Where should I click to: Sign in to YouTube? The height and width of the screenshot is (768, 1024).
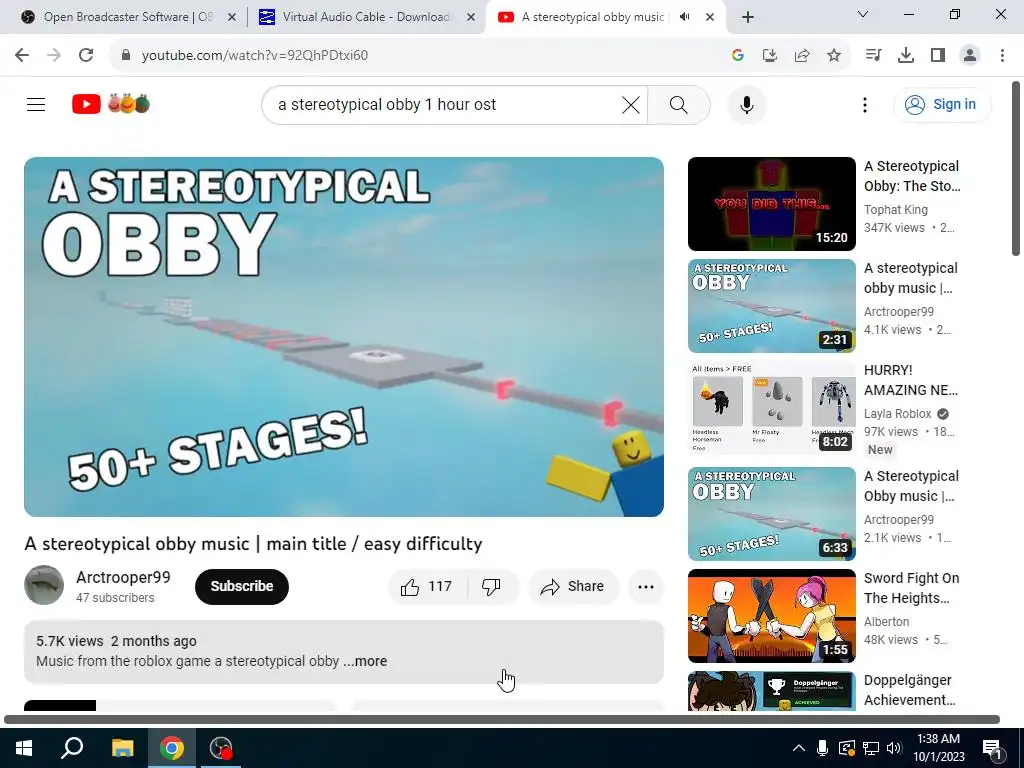coord(942,104)
